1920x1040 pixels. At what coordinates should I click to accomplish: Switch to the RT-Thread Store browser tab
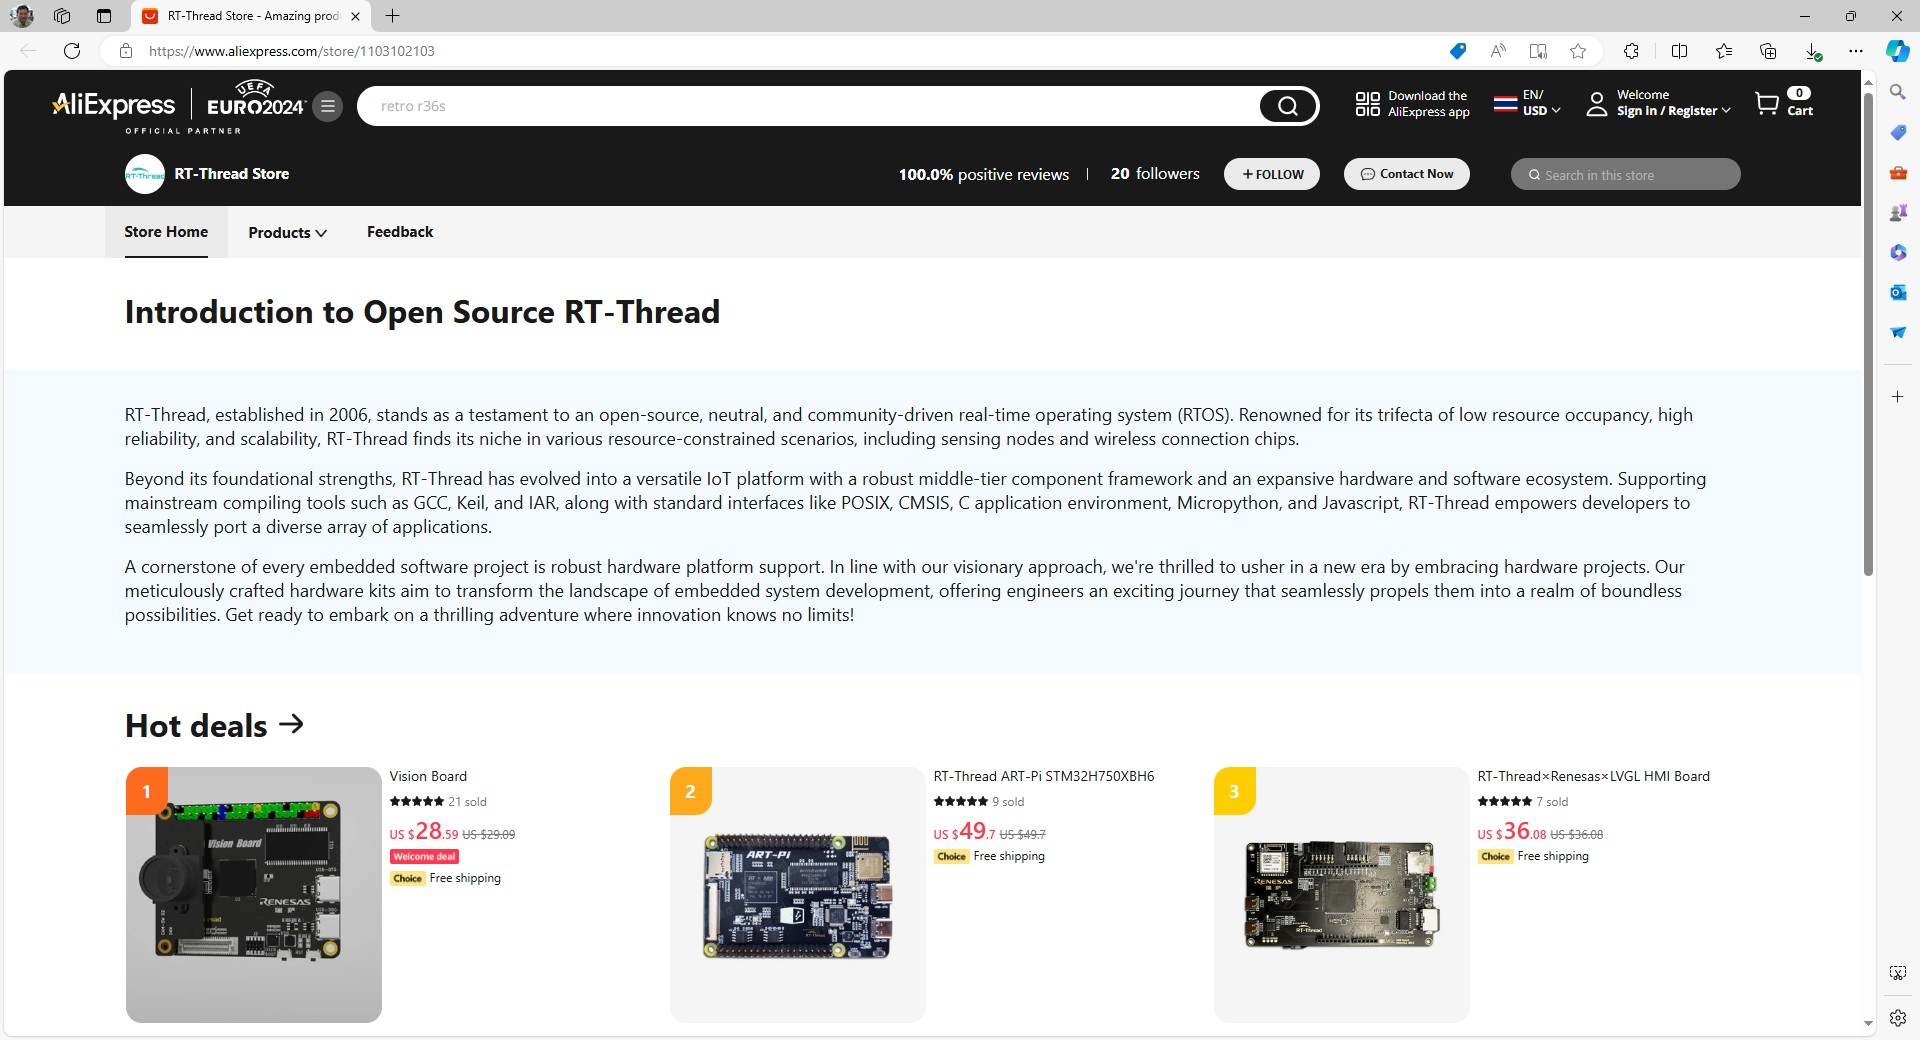[251, 16]
